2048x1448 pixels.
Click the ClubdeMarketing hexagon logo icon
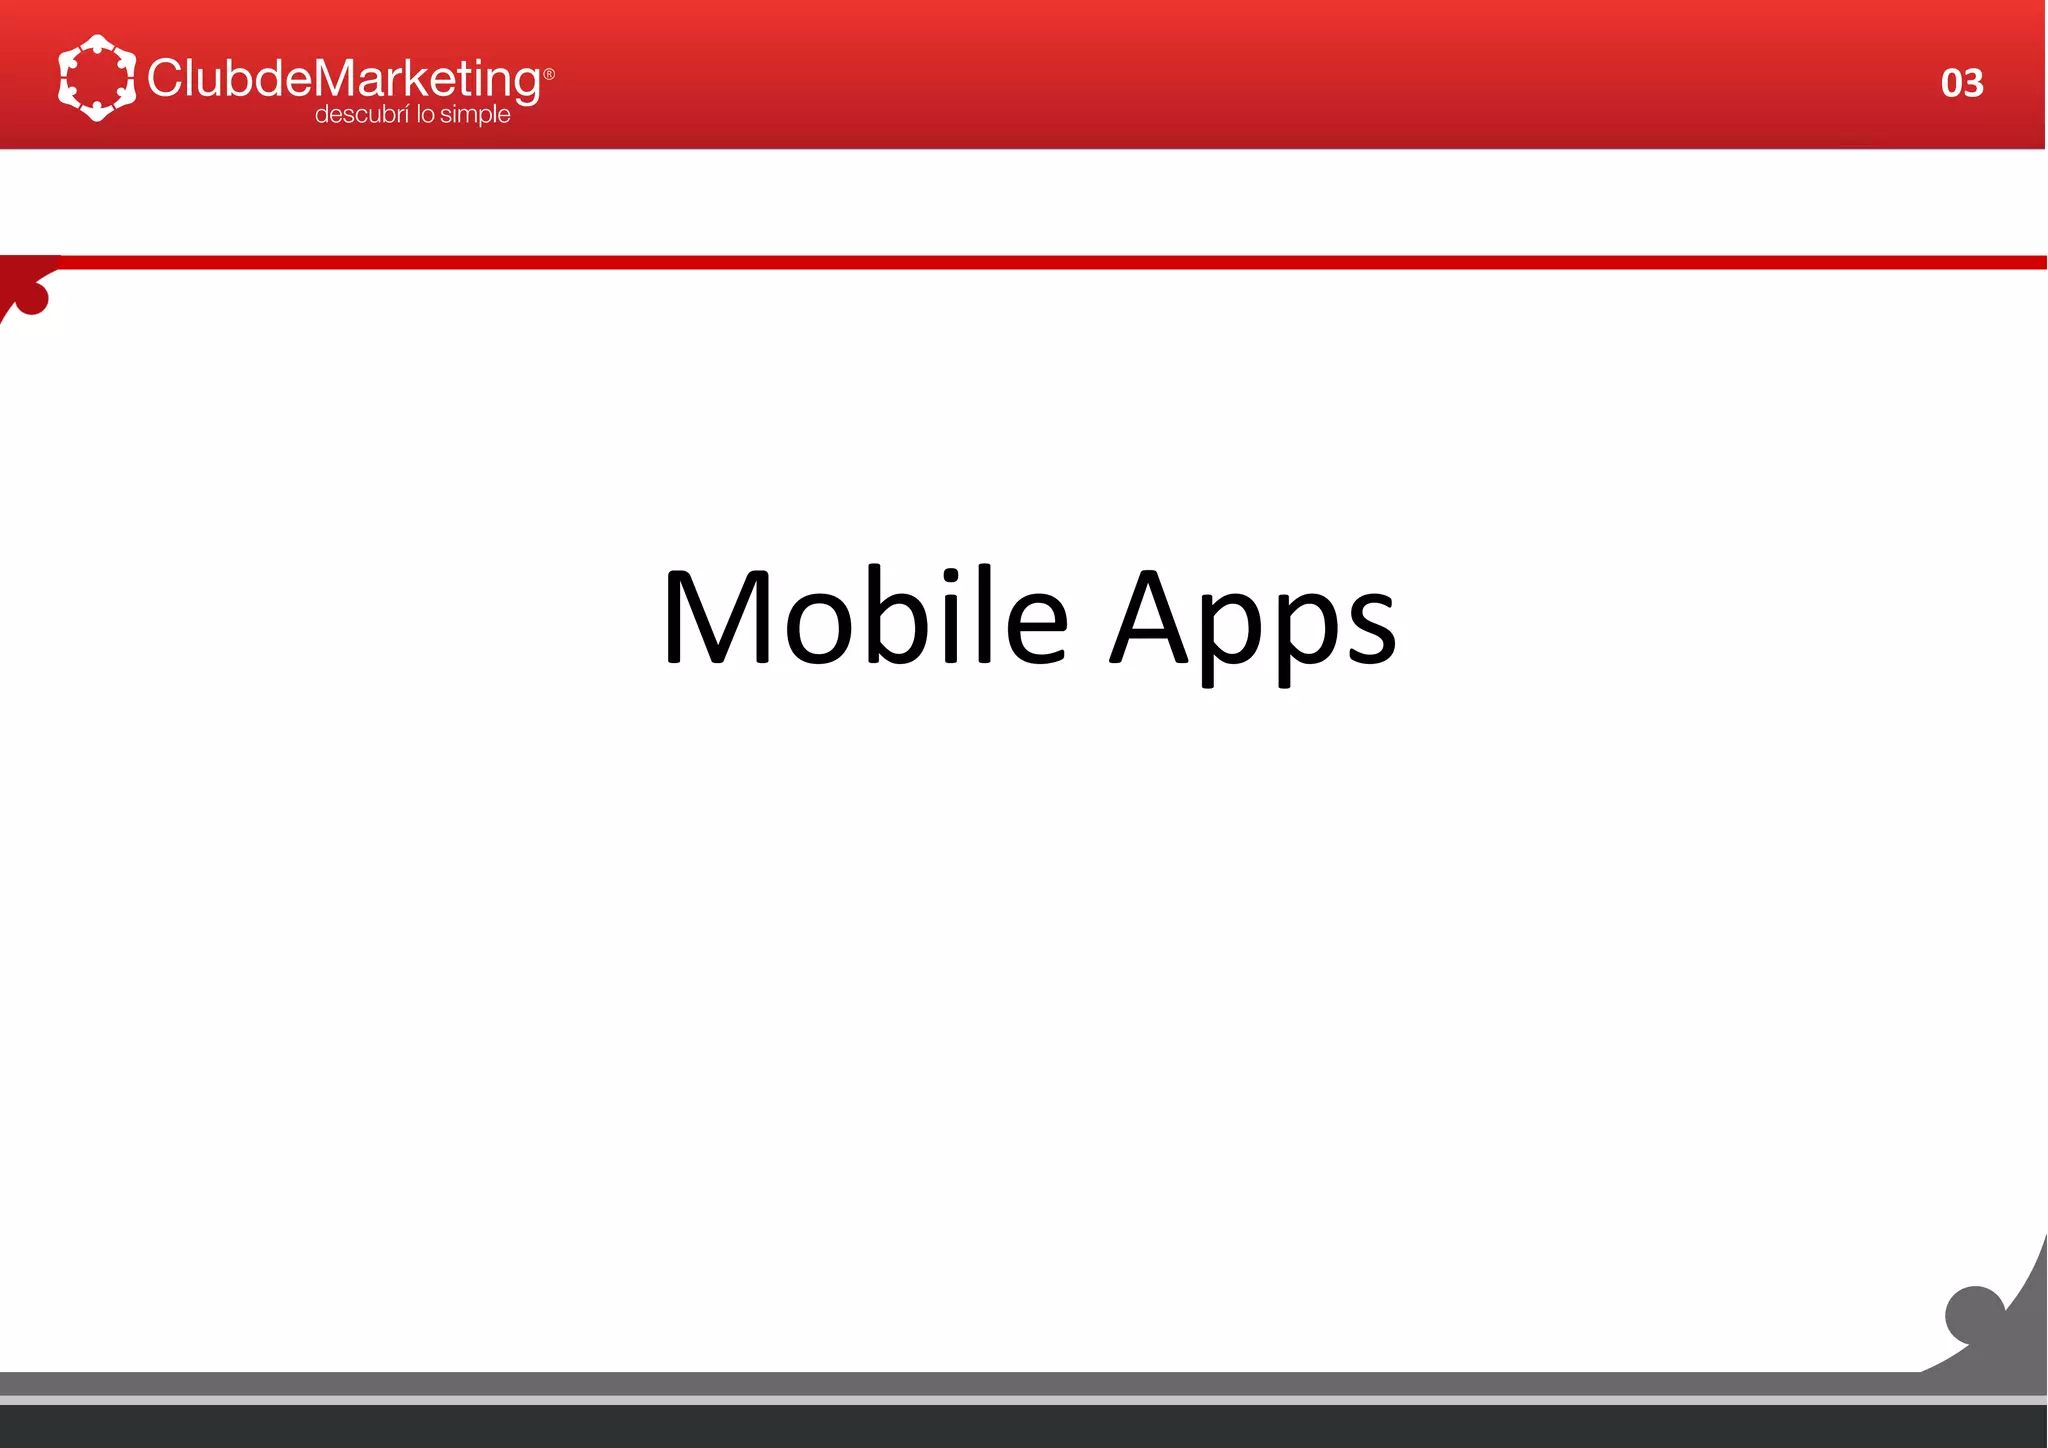click(97, 78)
